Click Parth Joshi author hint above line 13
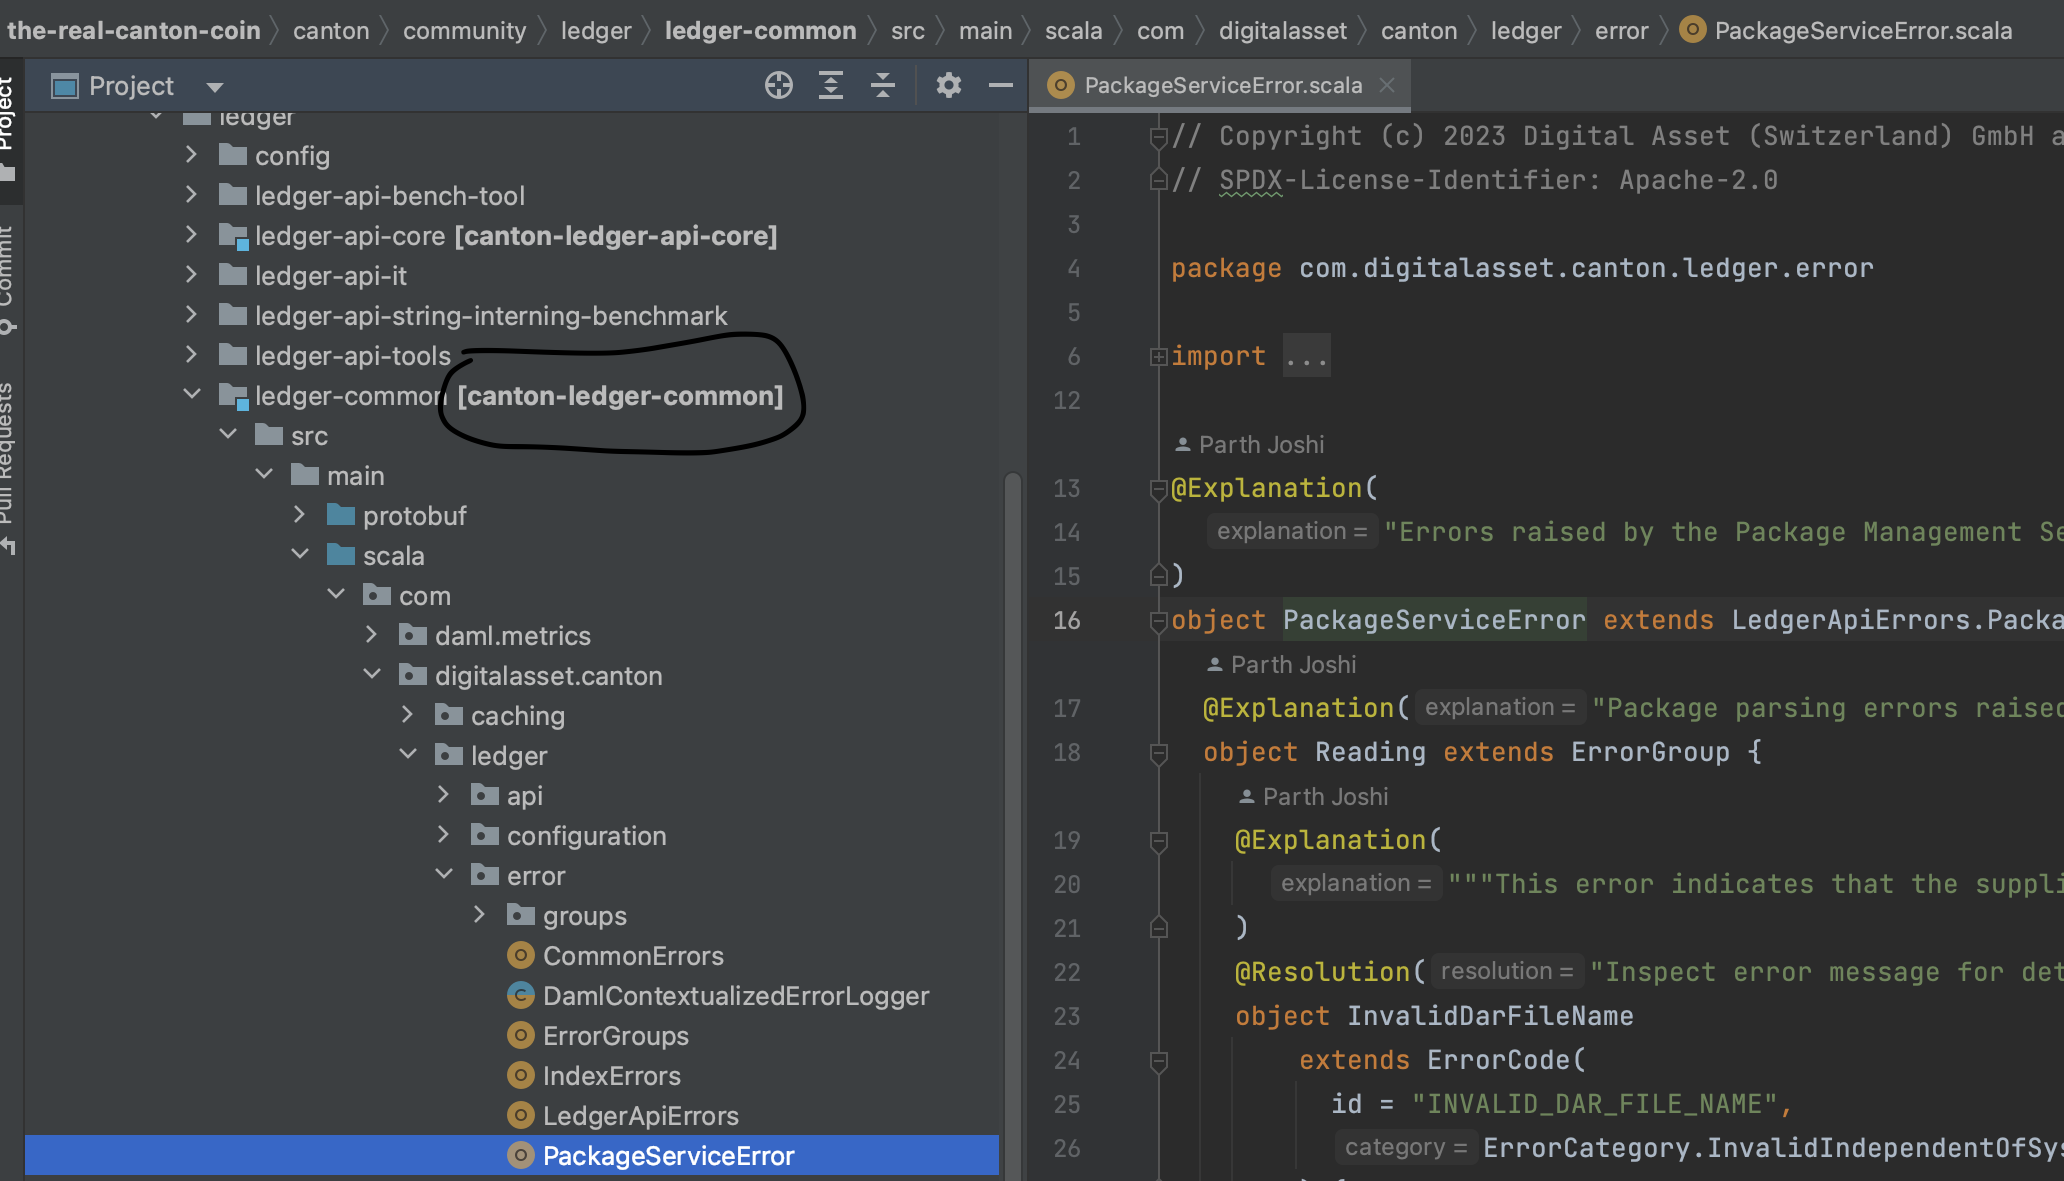 pyautogui.click(x=1250, y=444)
